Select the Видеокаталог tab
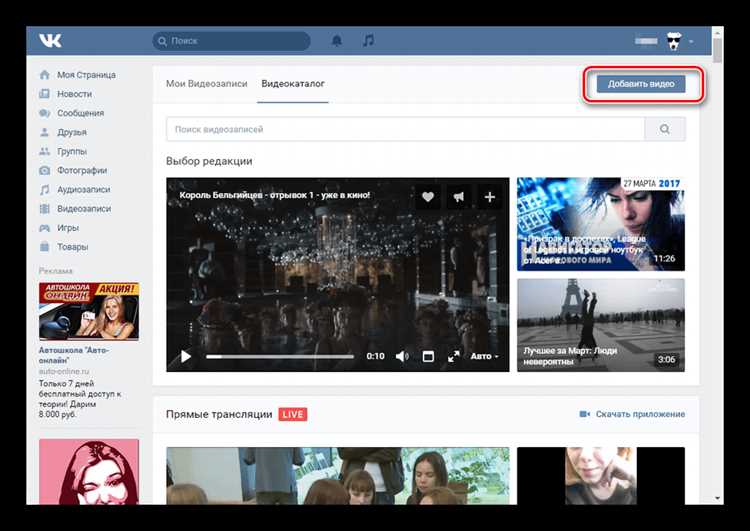The height and width of the screenshot is (531, 750). [293, 84]
